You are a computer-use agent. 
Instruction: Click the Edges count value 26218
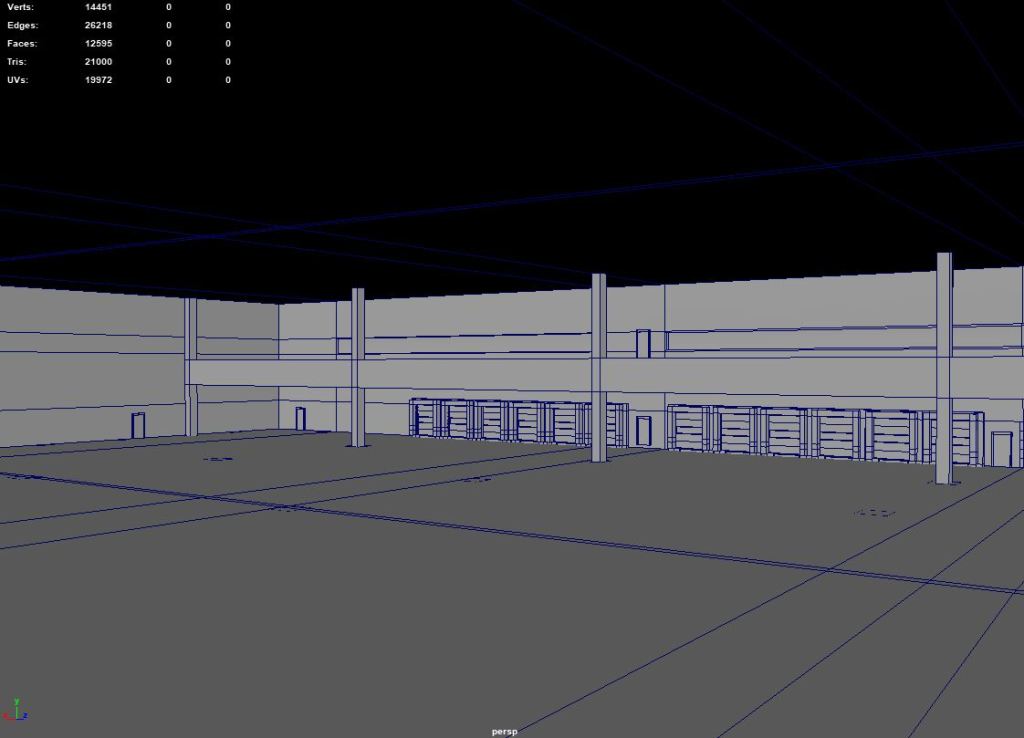click(98, 25)
